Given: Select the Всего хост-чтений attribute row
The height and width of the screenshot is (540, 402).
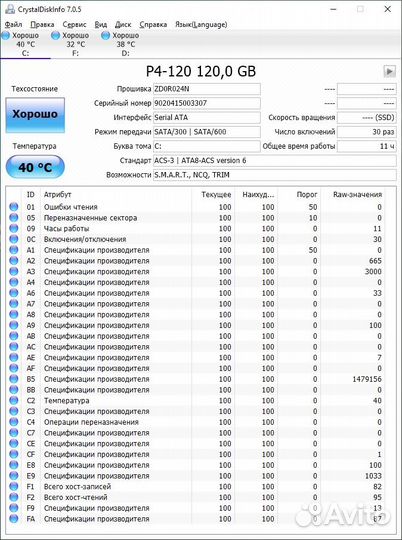Looking at the screenshot, I should (196, 497).
